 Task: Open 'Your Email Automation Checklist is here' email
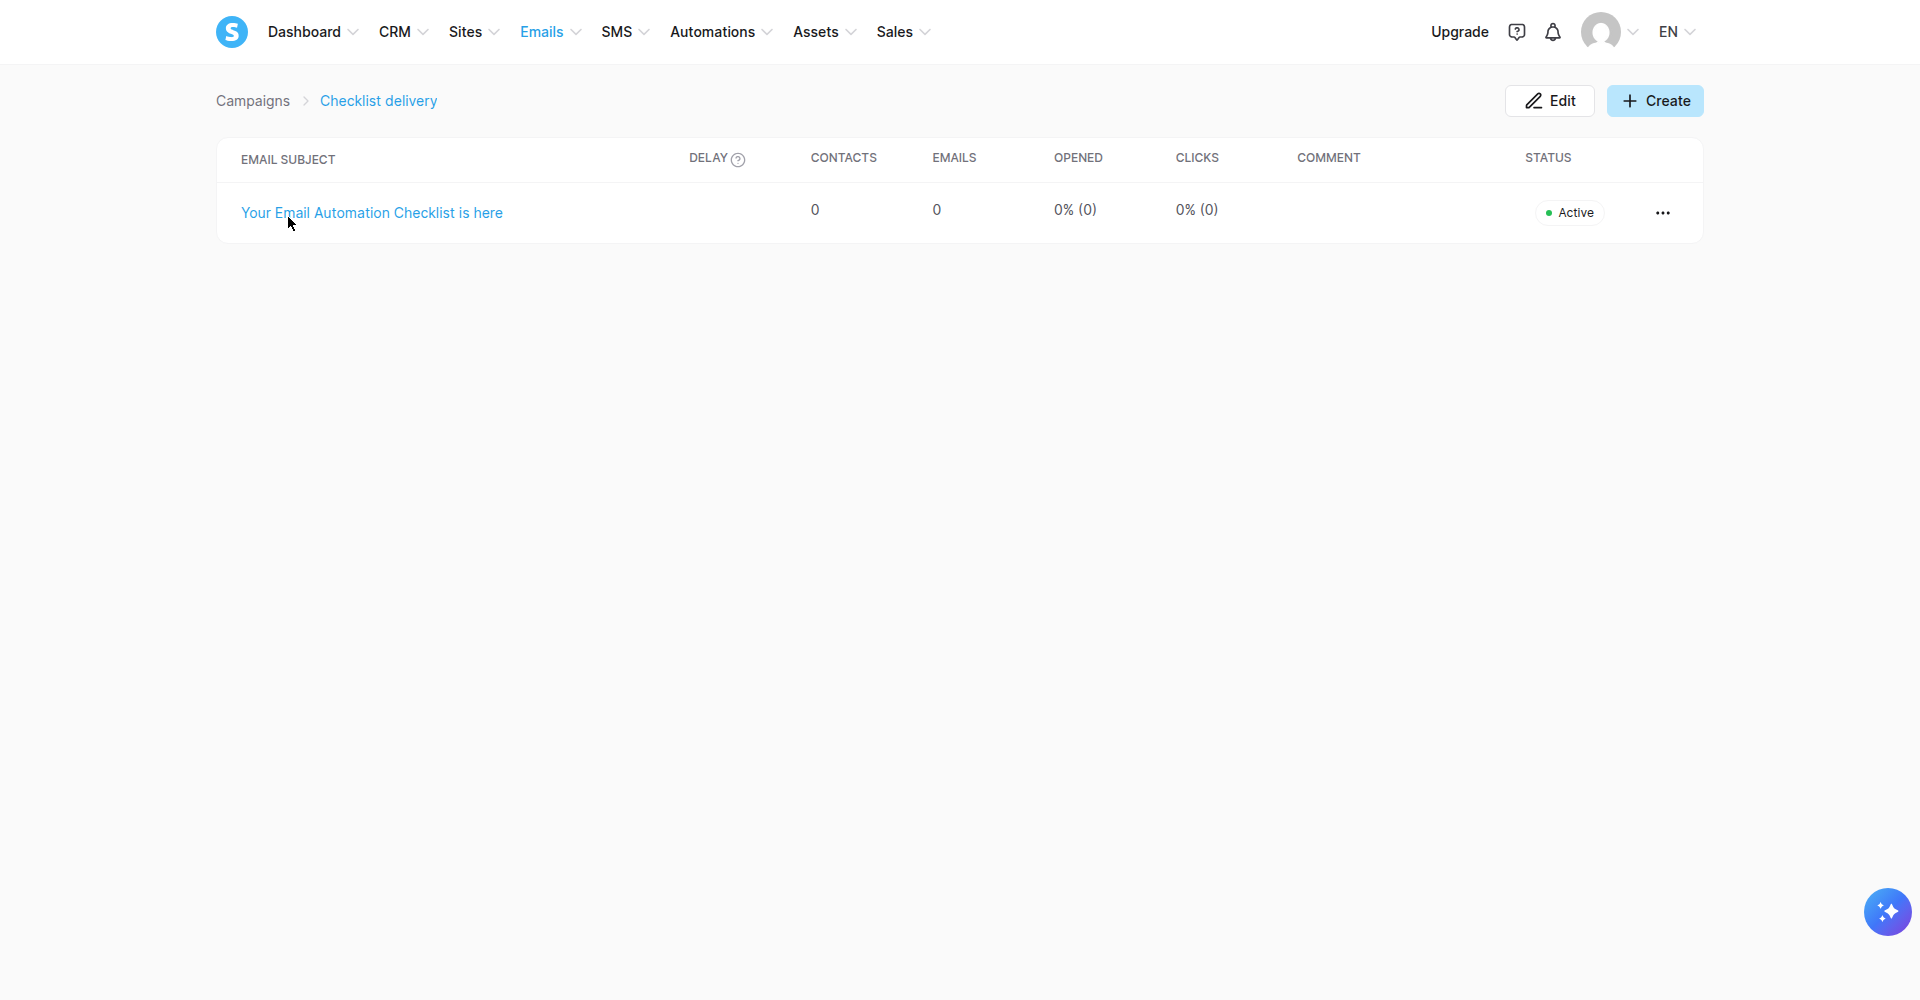(372, 213)
